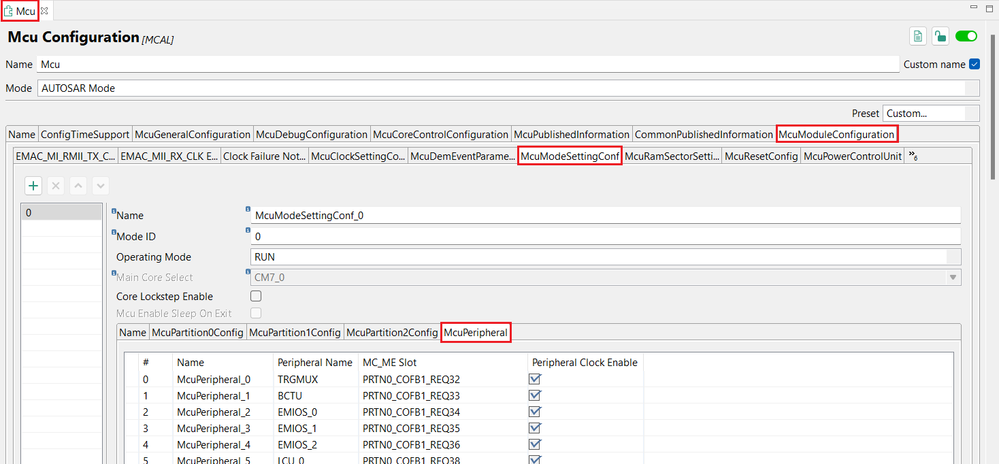
Task: Click the McuModeSettingConf_0 name field
Action: 606,215
